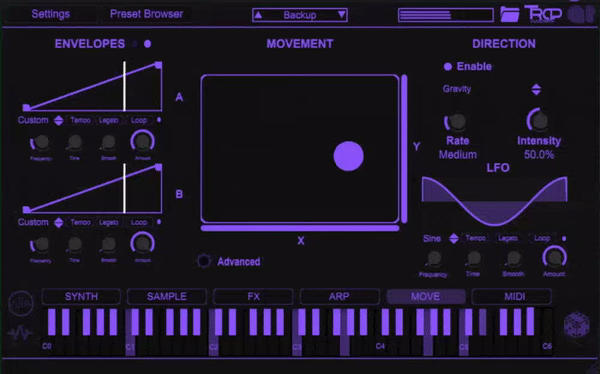Image resolution: width=600 pixels, height=374 pixels.
Task: Toggle the Envelopes active dot
Action: click(x=147, y=44)
